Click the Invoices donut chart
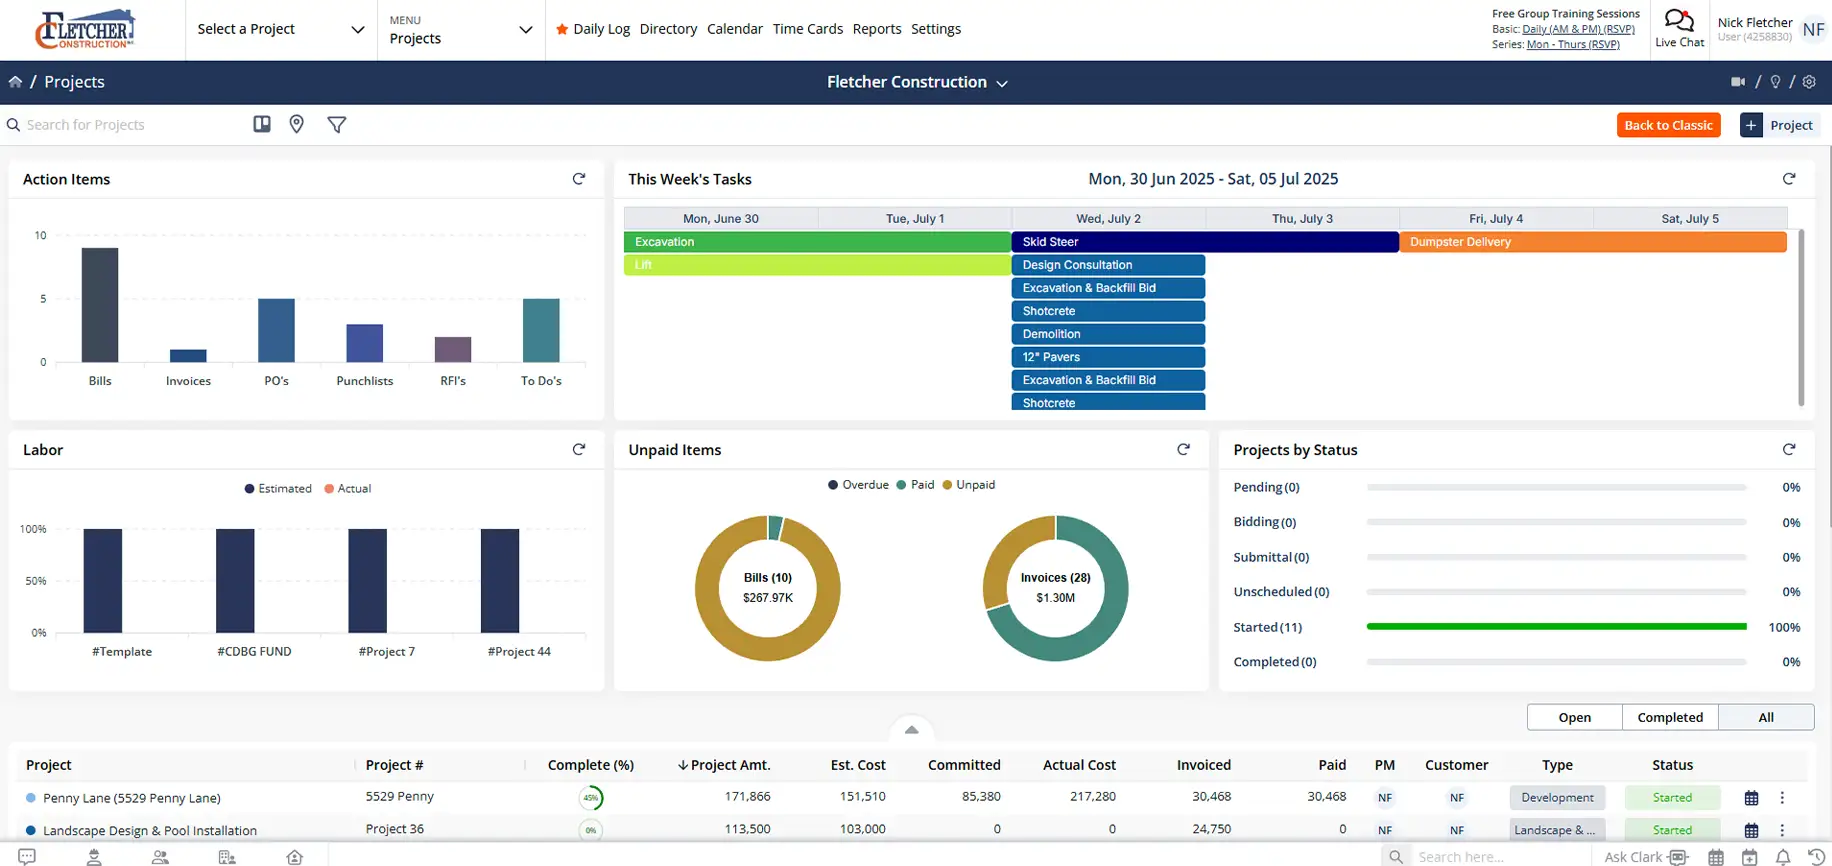The width and height of the screenshot is (1832, 866). 1056,588
